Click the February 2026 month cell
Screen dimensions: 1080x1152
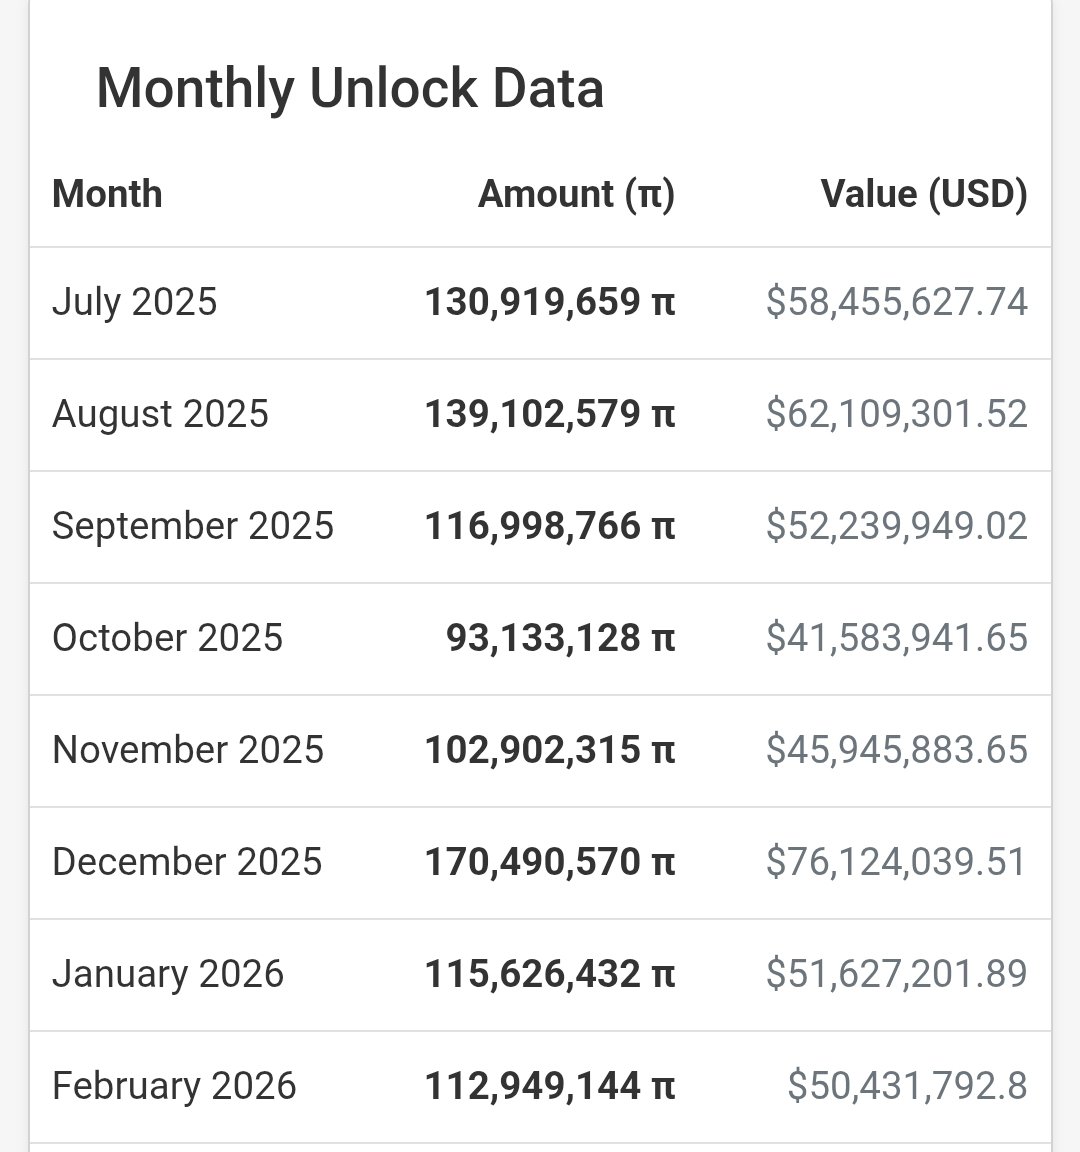coord(174,1086)
